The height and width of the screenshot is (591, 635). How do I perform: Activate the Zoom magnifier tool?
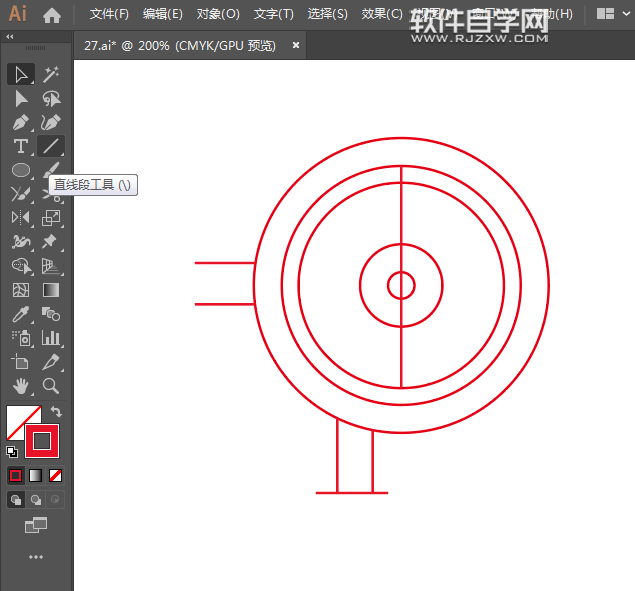51,386
